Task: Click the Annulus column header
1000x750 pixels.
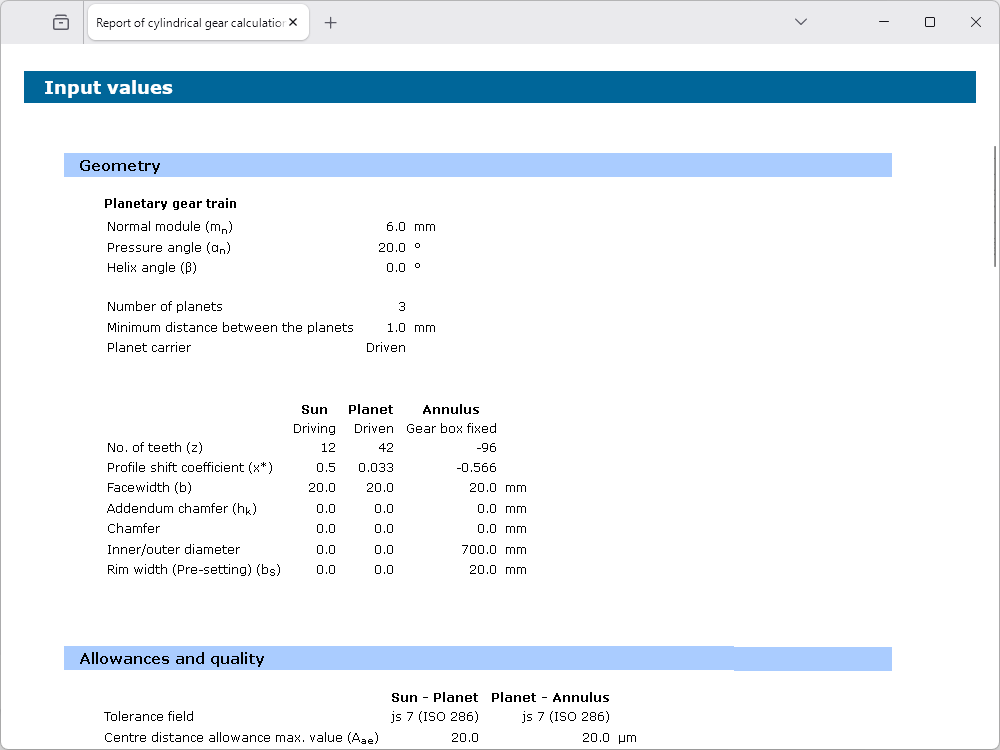Action: click(x=450, y=409)
